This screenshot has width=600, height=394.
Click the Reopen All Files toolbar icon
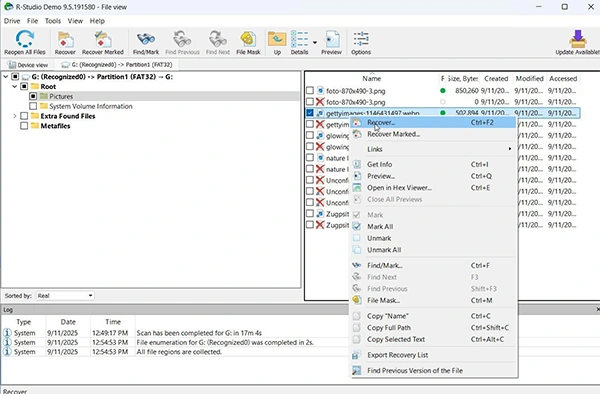[25, 39]
